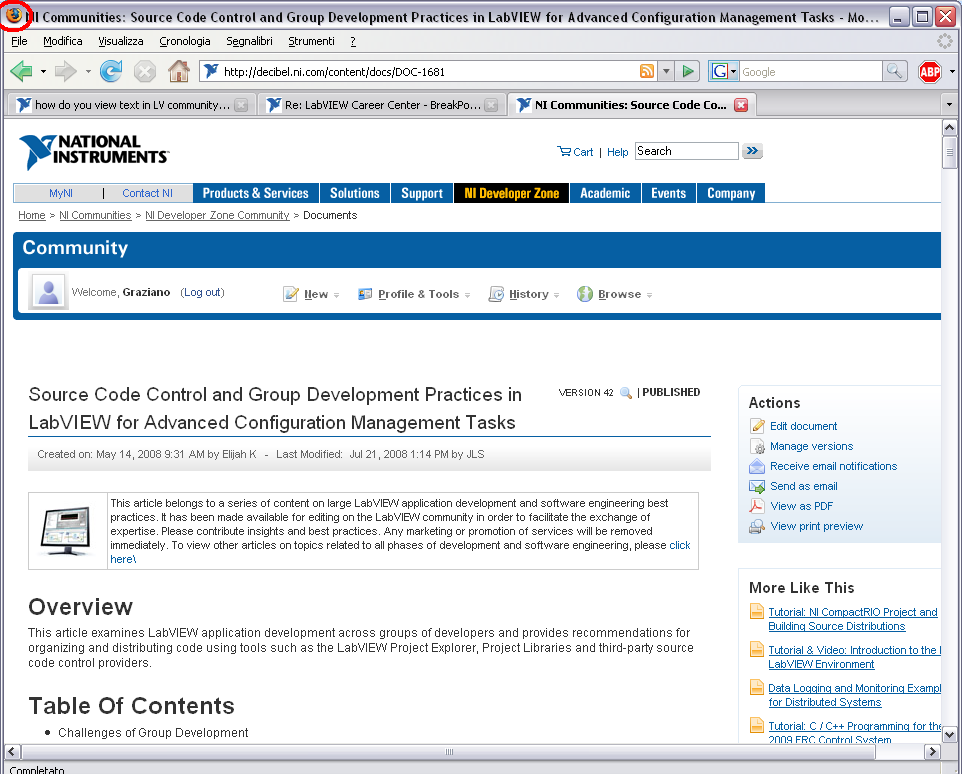Open the Adblock Plus ABP icon

click(x=929, y=72)
